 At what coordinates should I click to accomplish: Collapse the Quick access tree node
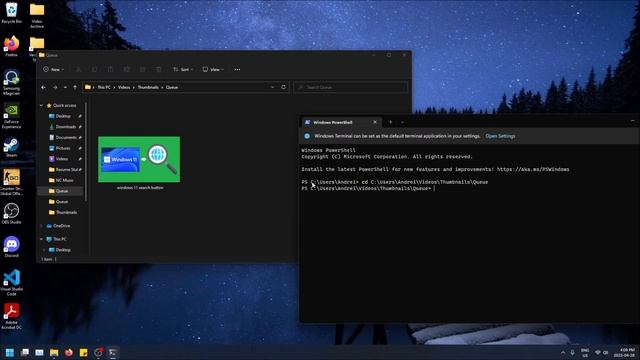point(41,105)
